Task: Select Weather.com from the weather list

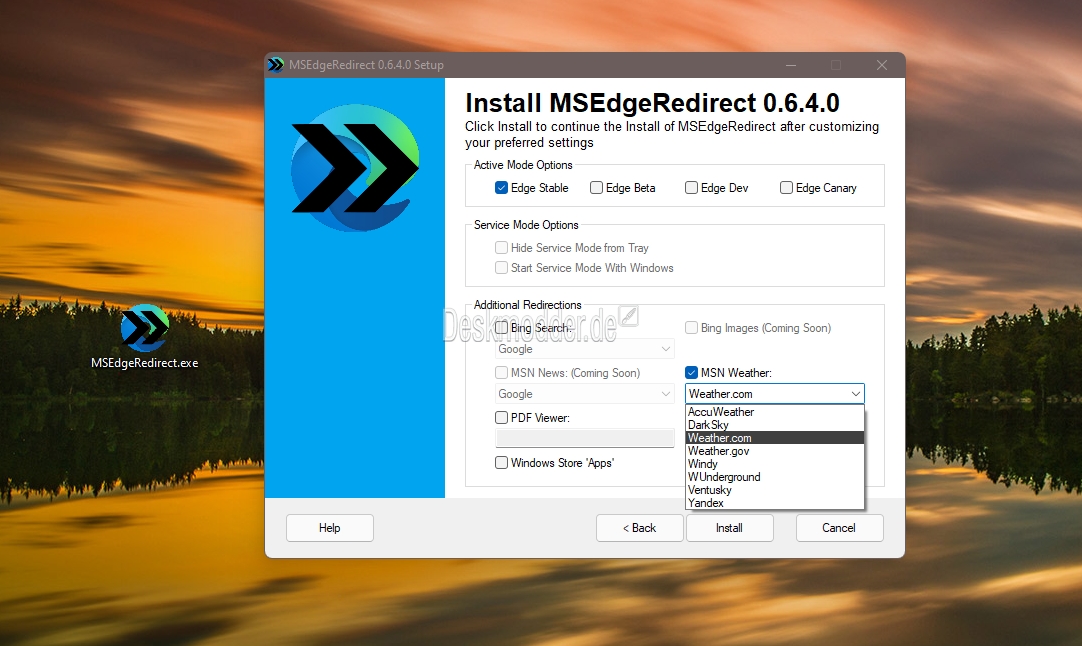Action: click(x=774, y=438)
